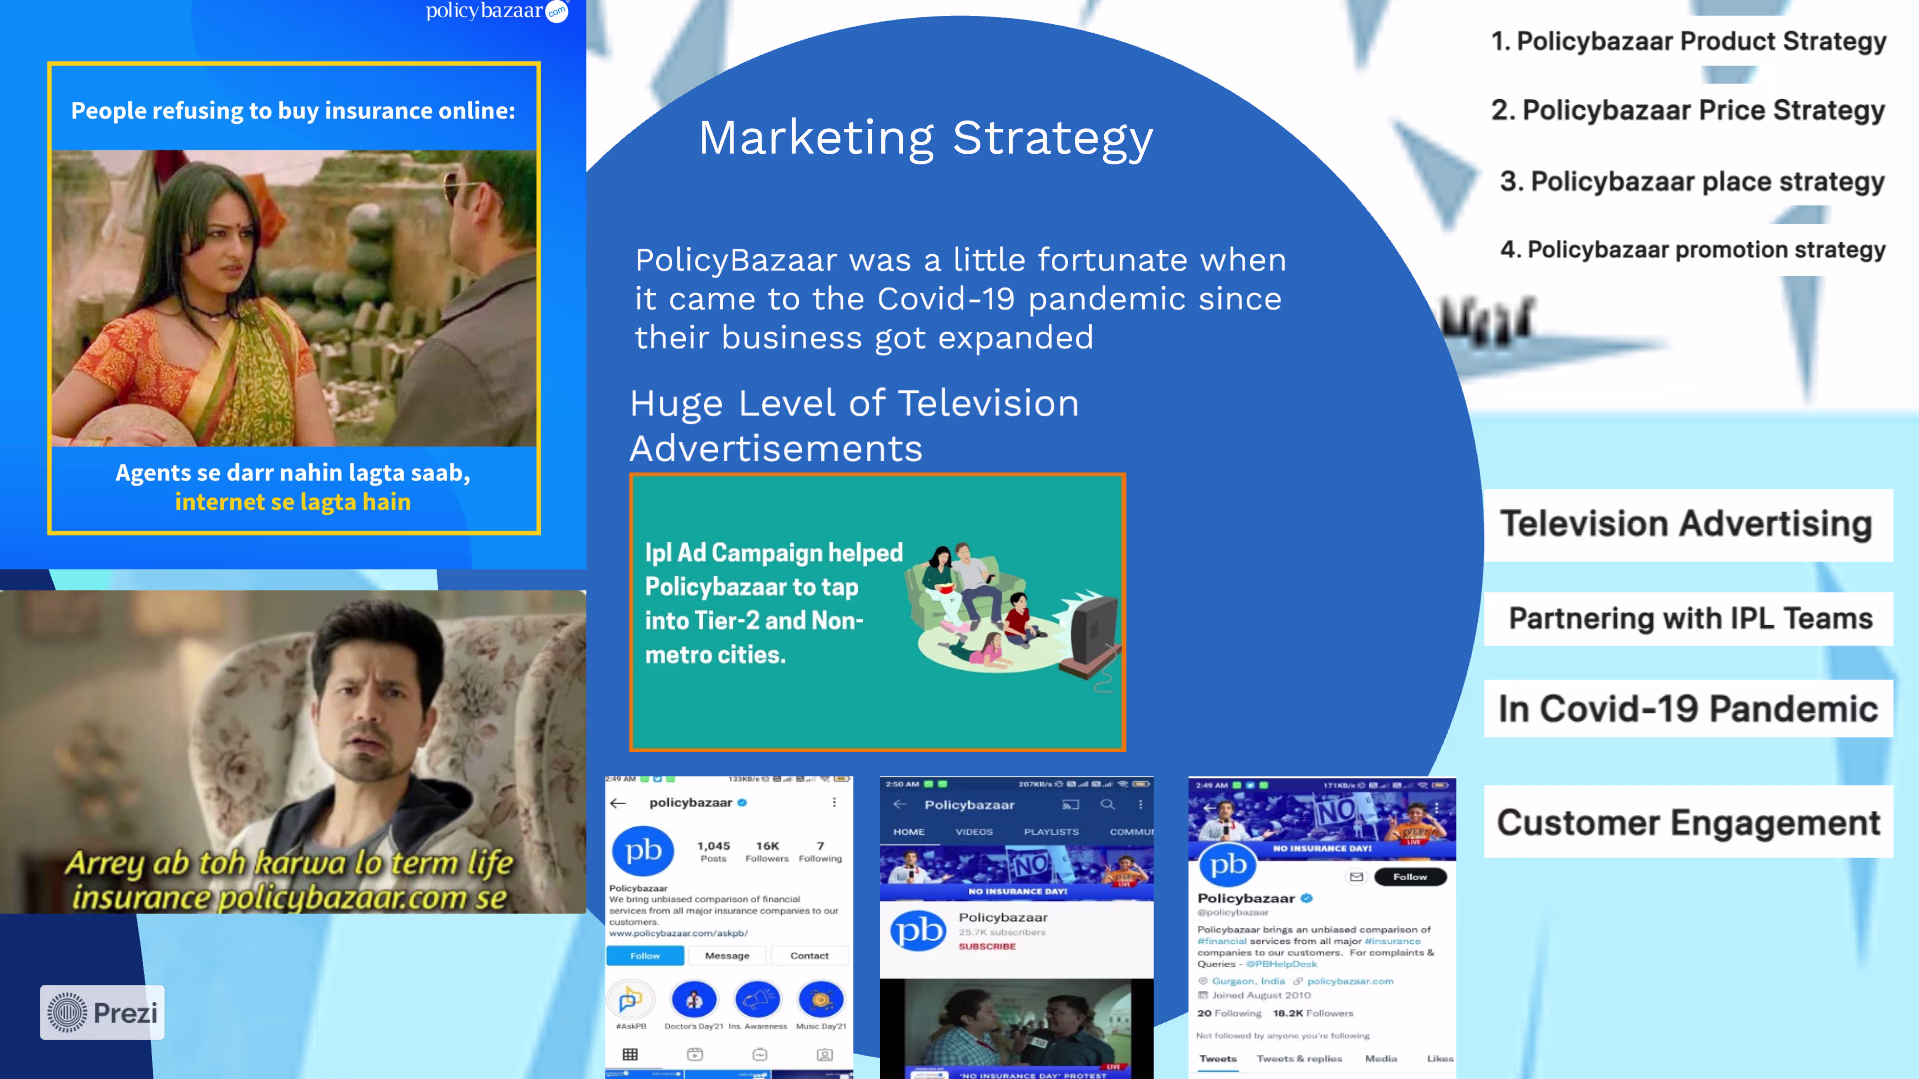This screenshot has height=1079, width=1919.
Task: Click the 'People refusing to buy insurance' meme image
Action: coord(294,298)
